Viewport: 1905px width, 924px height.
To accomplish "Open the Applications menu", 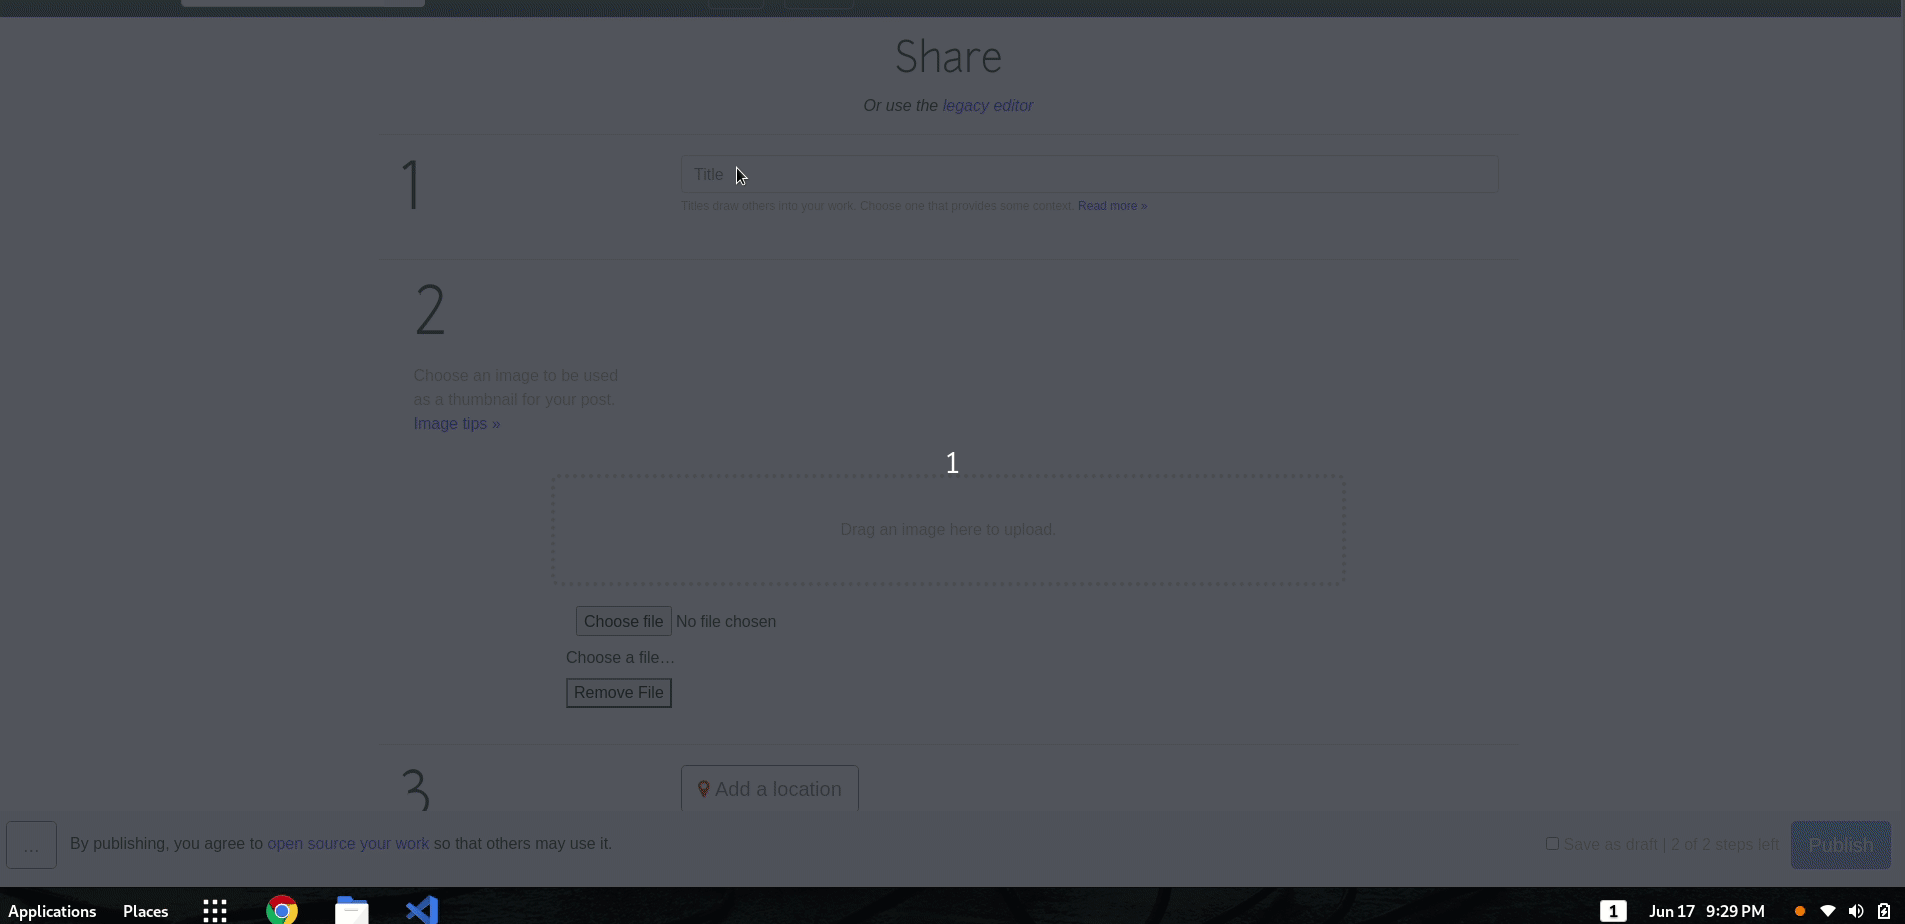I will [52, 911].
